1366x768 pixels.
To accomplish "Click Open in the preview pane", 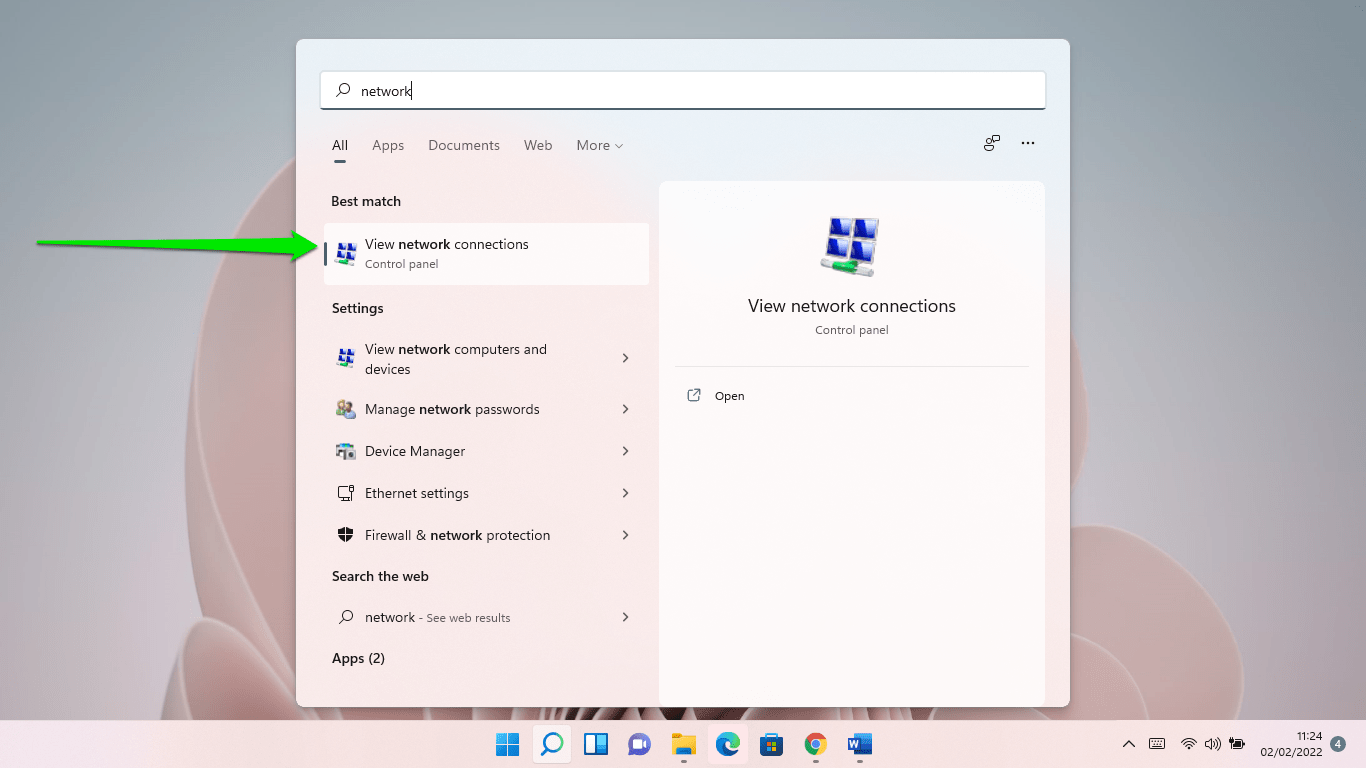I will [x=729, y=396].
